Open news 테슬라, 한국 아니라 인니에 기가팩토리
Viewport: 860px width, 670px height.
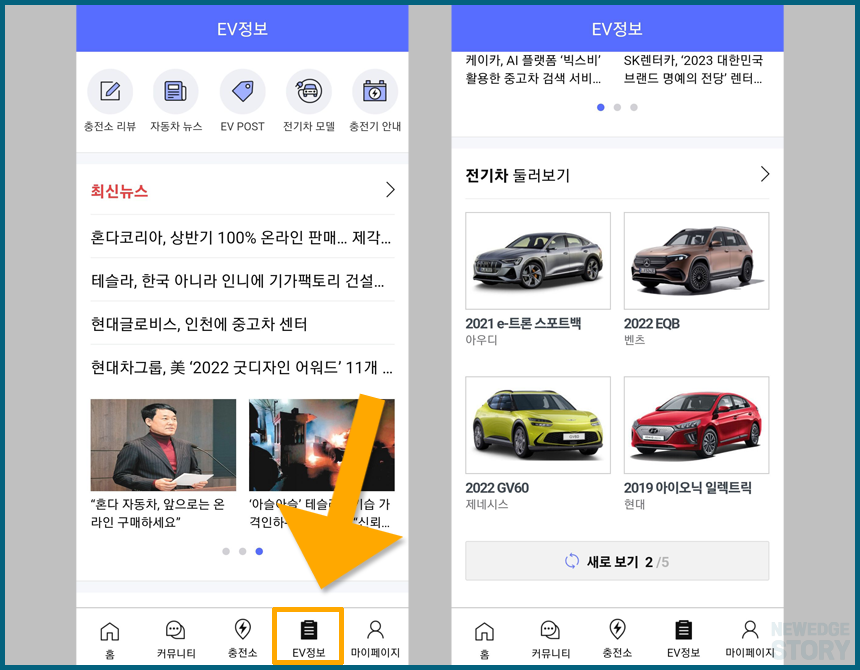click(x=242, y=281)
